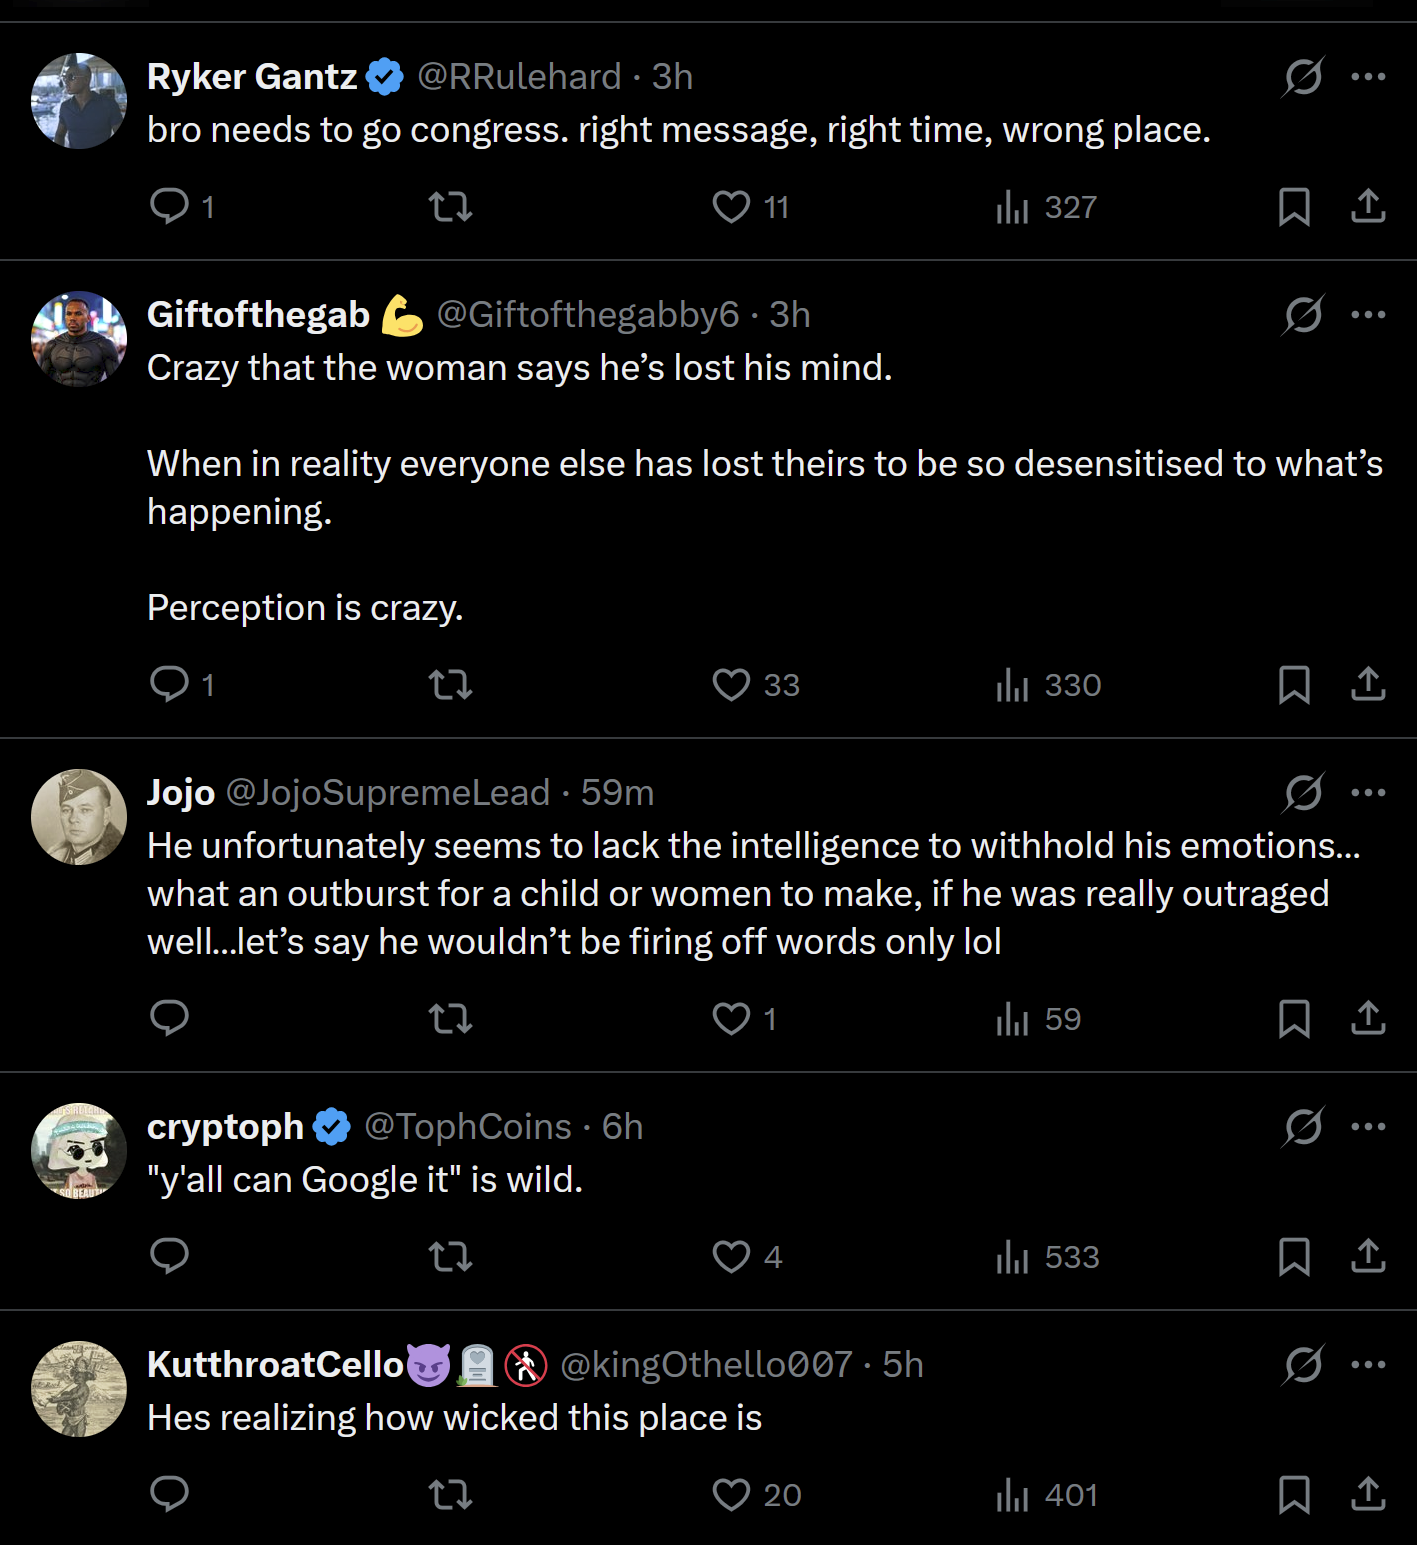Reply to Giftofthegab's perception tweet

(170, 684)
